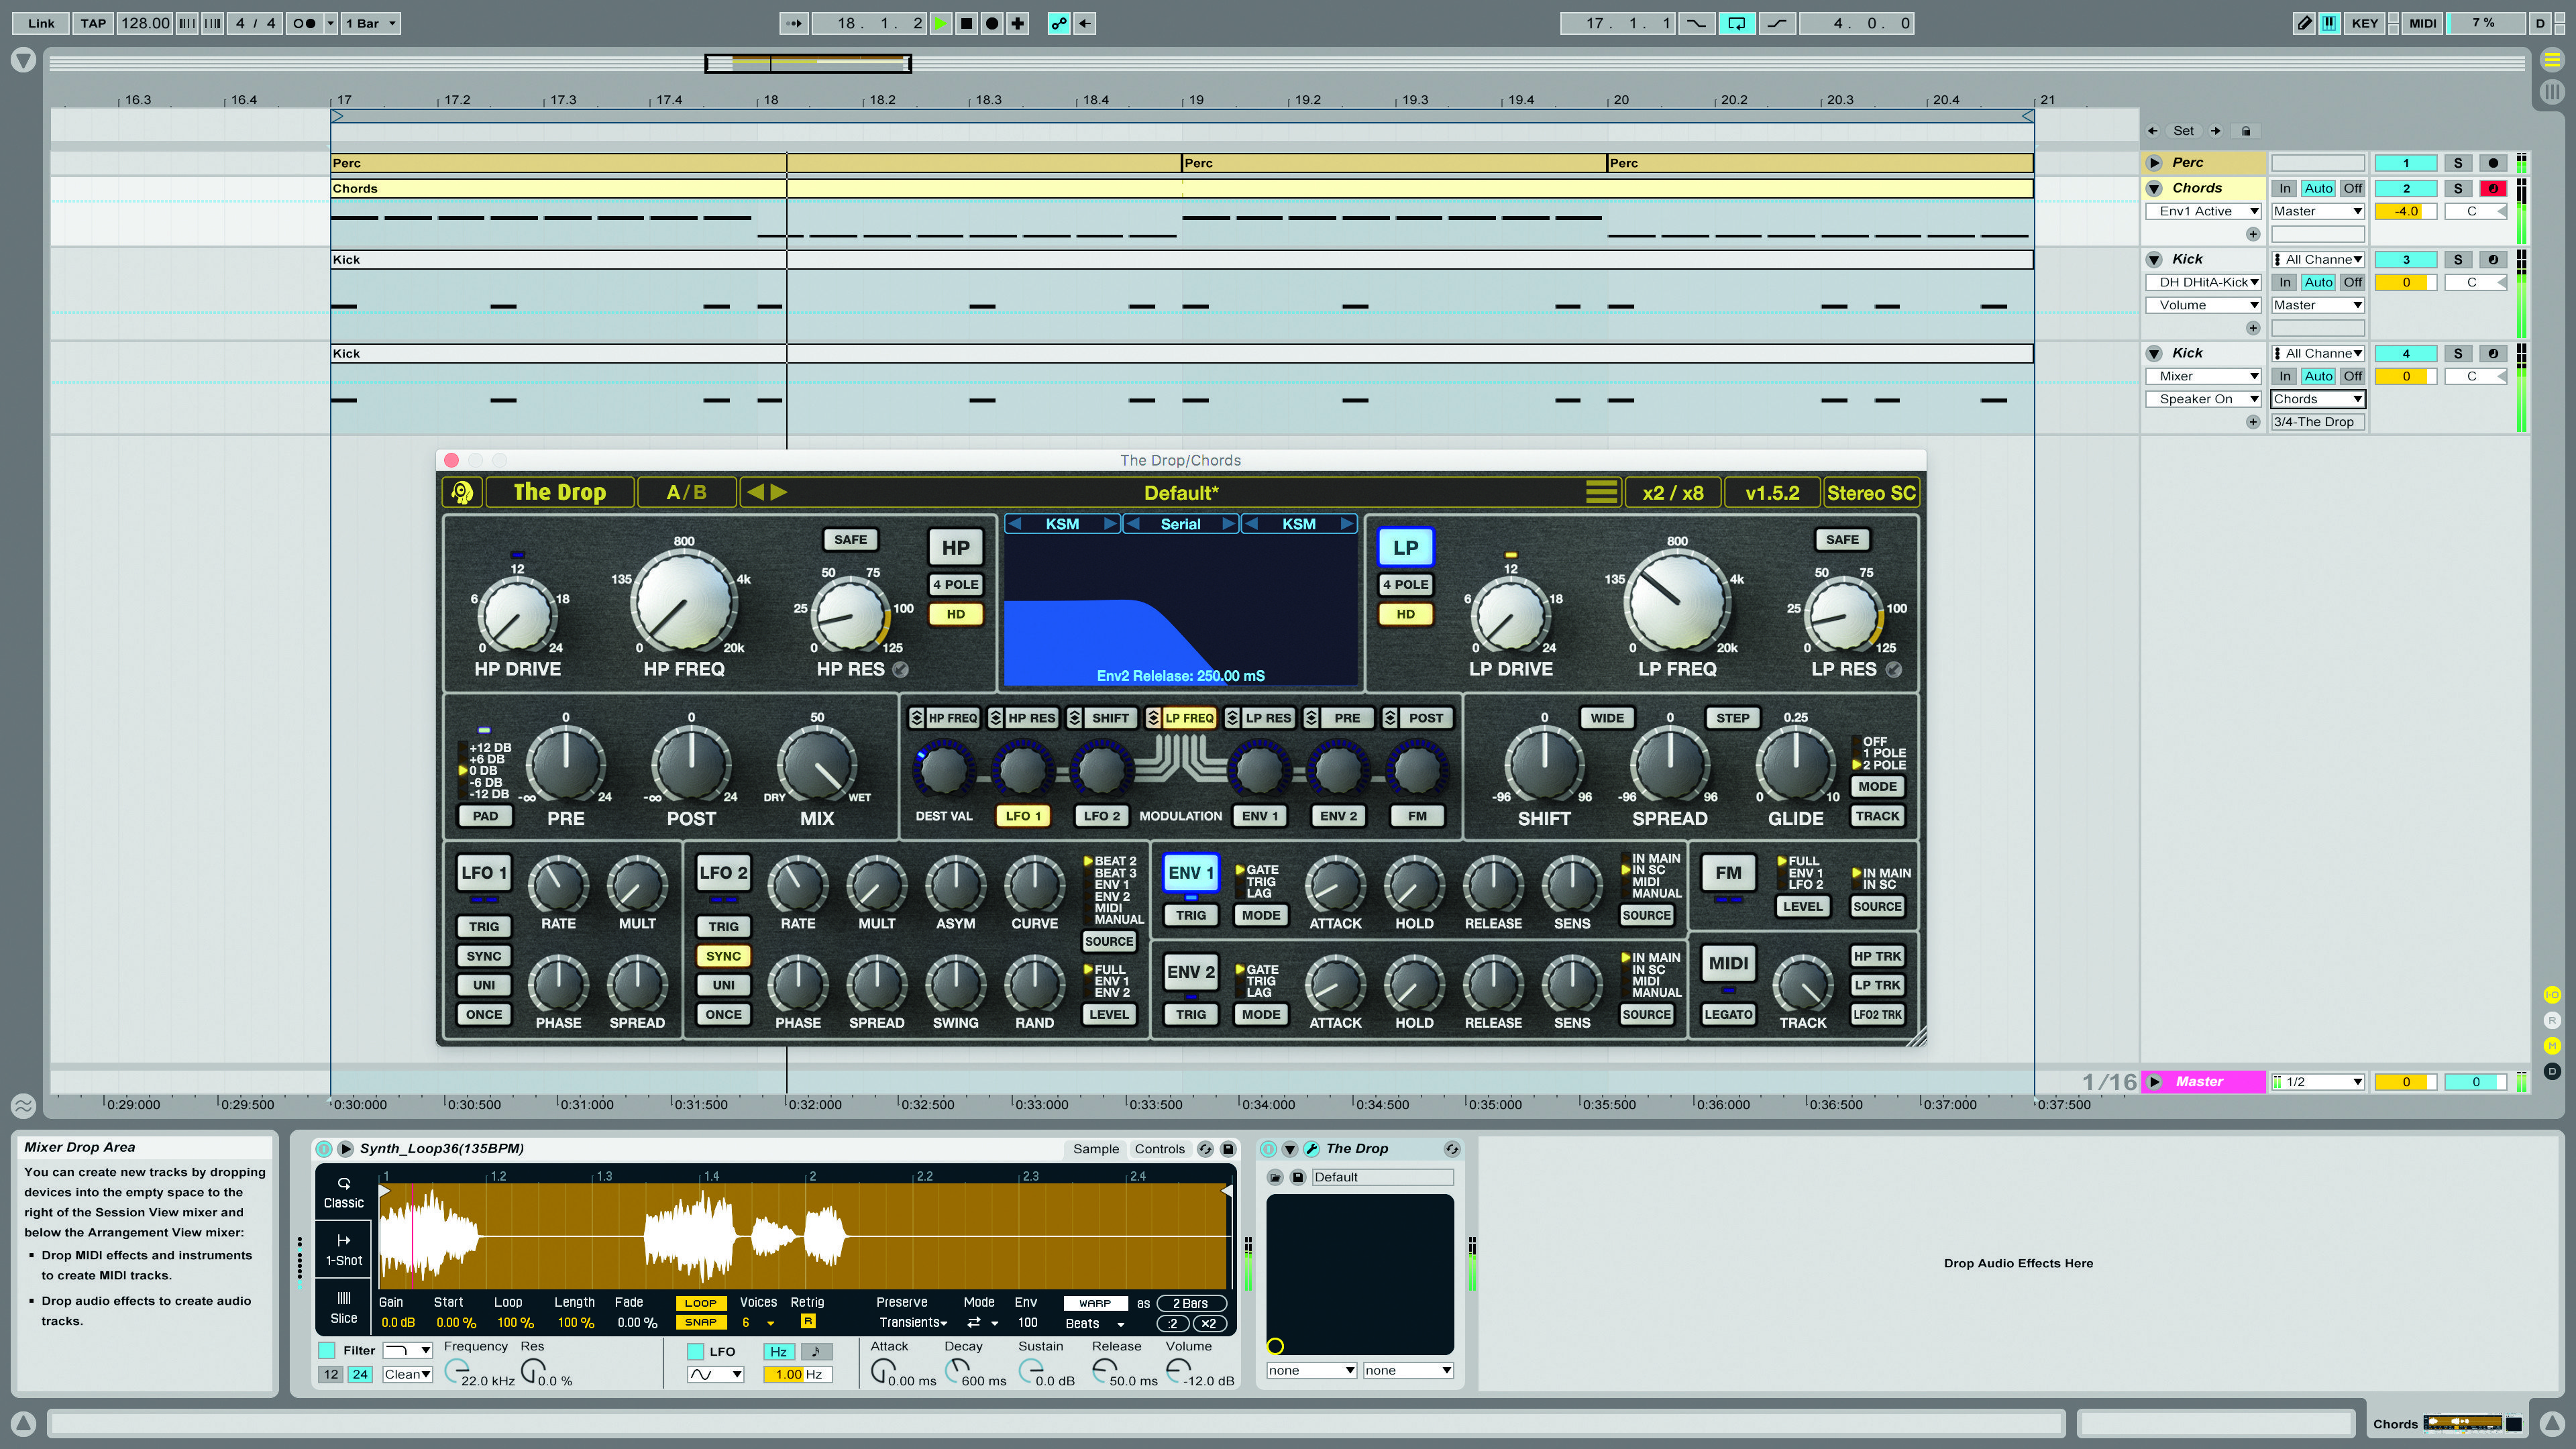Open the Env1 Active automation dropdown

(2204, 211)
